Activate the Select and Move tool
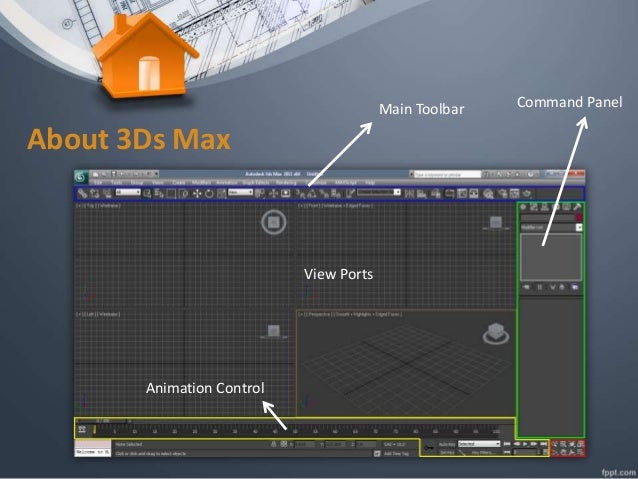This screenshot has height=479, width=638. [197, 193]
